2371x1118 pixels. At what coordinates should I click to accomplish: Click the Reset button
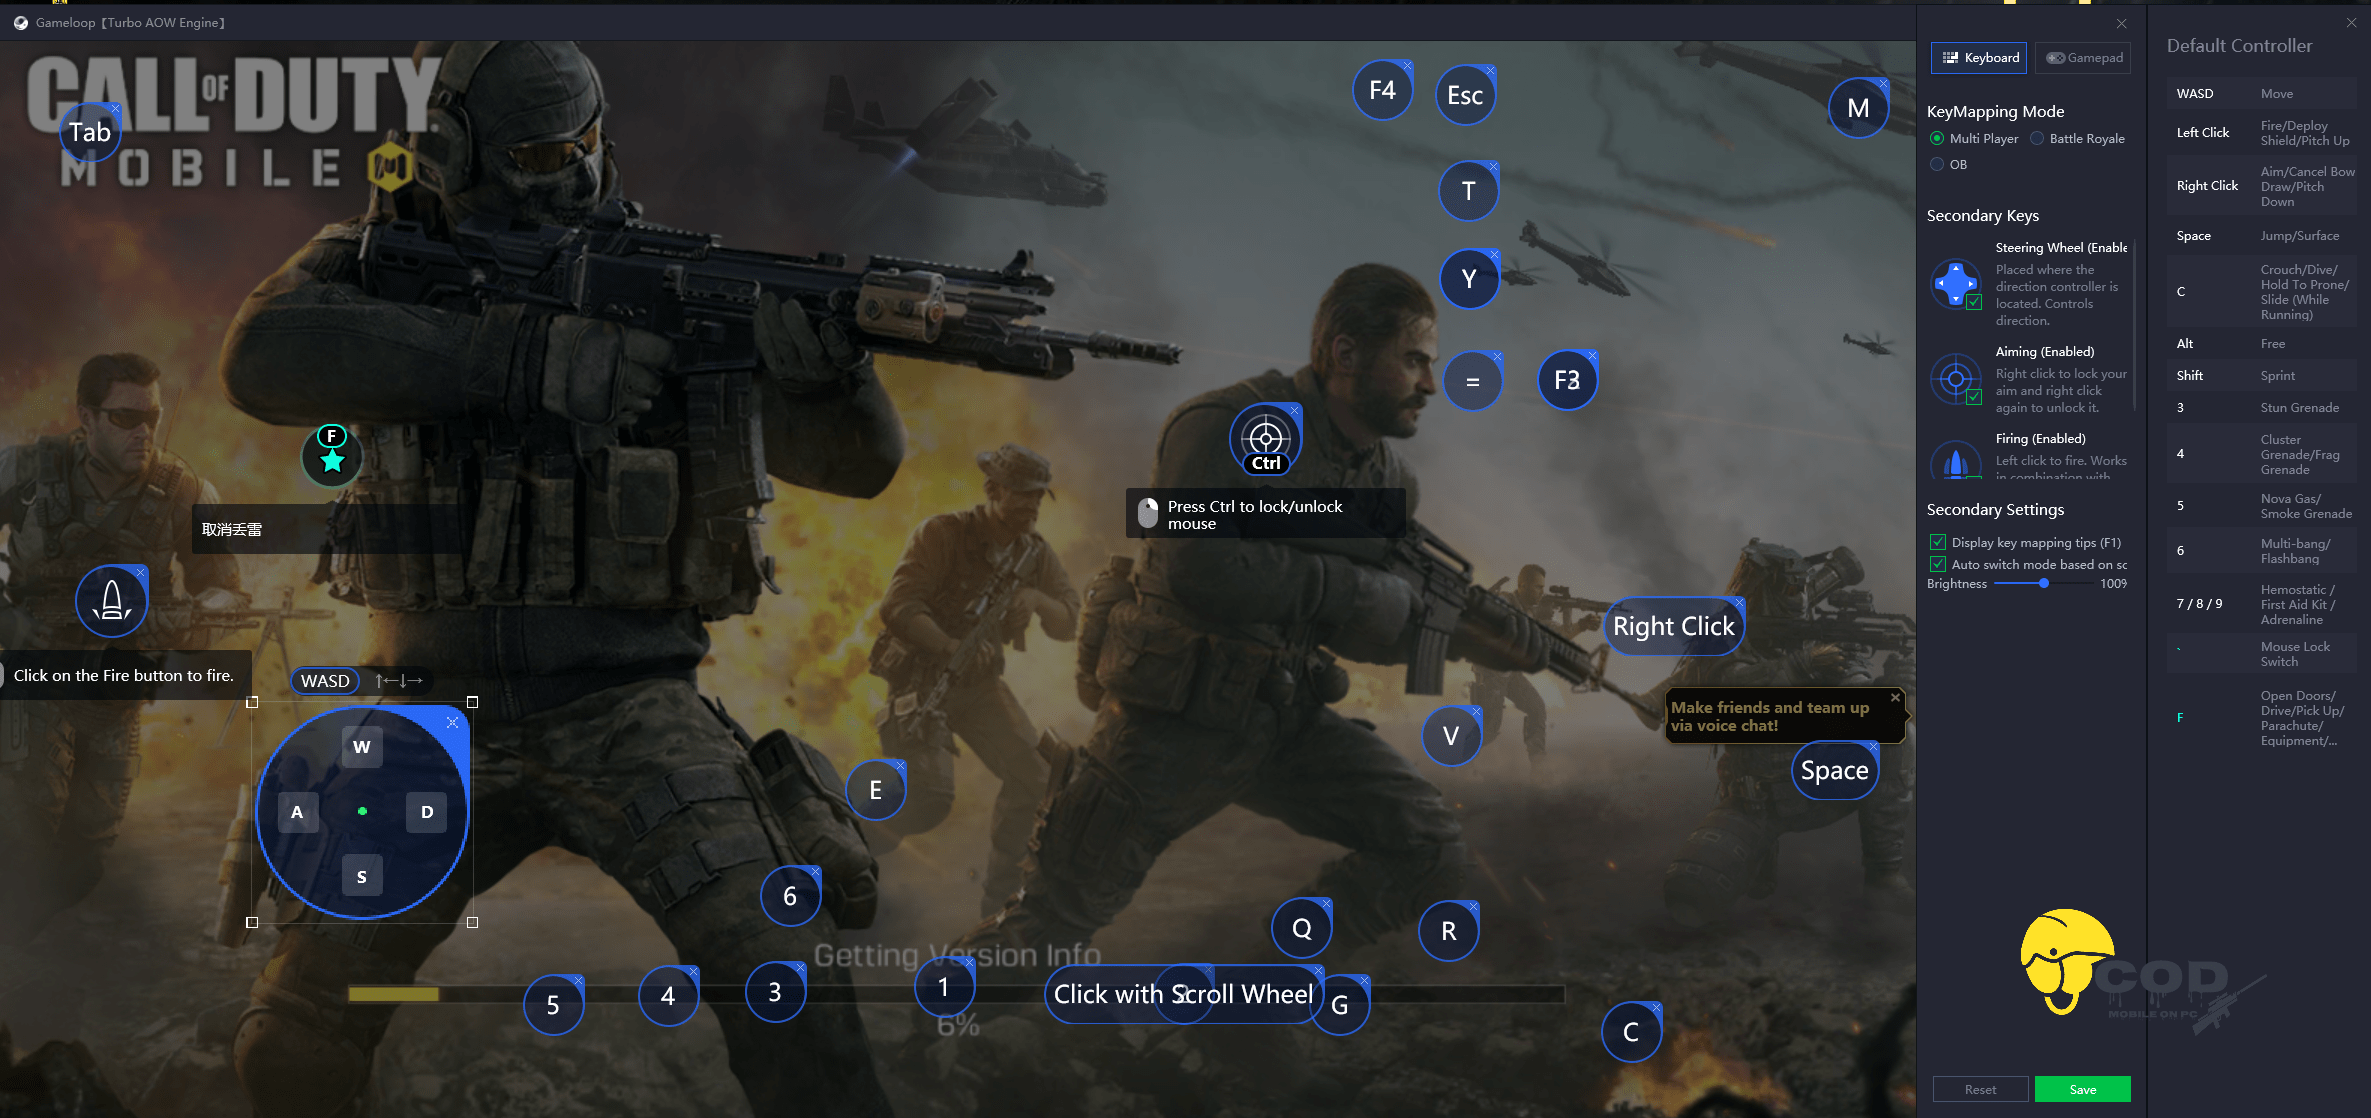click(1980, 1089)
